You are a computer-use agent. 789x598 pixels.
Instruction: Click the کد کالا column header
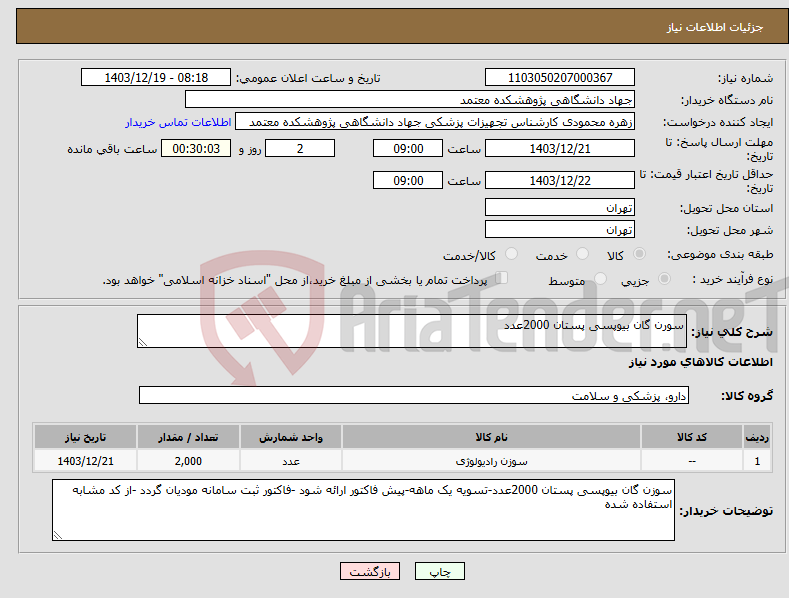point(692,437)
